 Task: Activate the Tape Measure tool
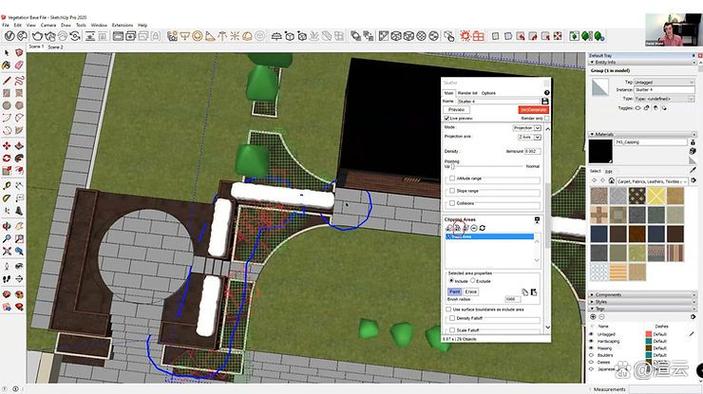click(x=6, y=186)
